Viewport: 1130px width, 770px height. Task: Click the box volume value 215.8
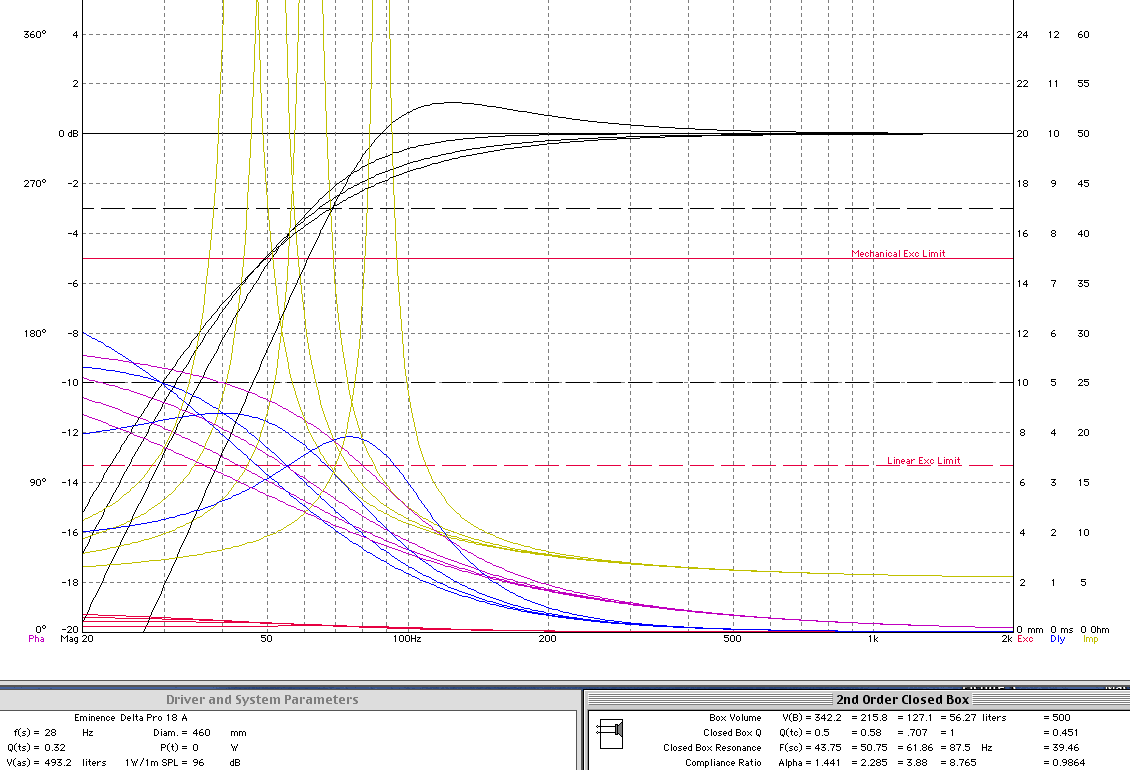873,717
